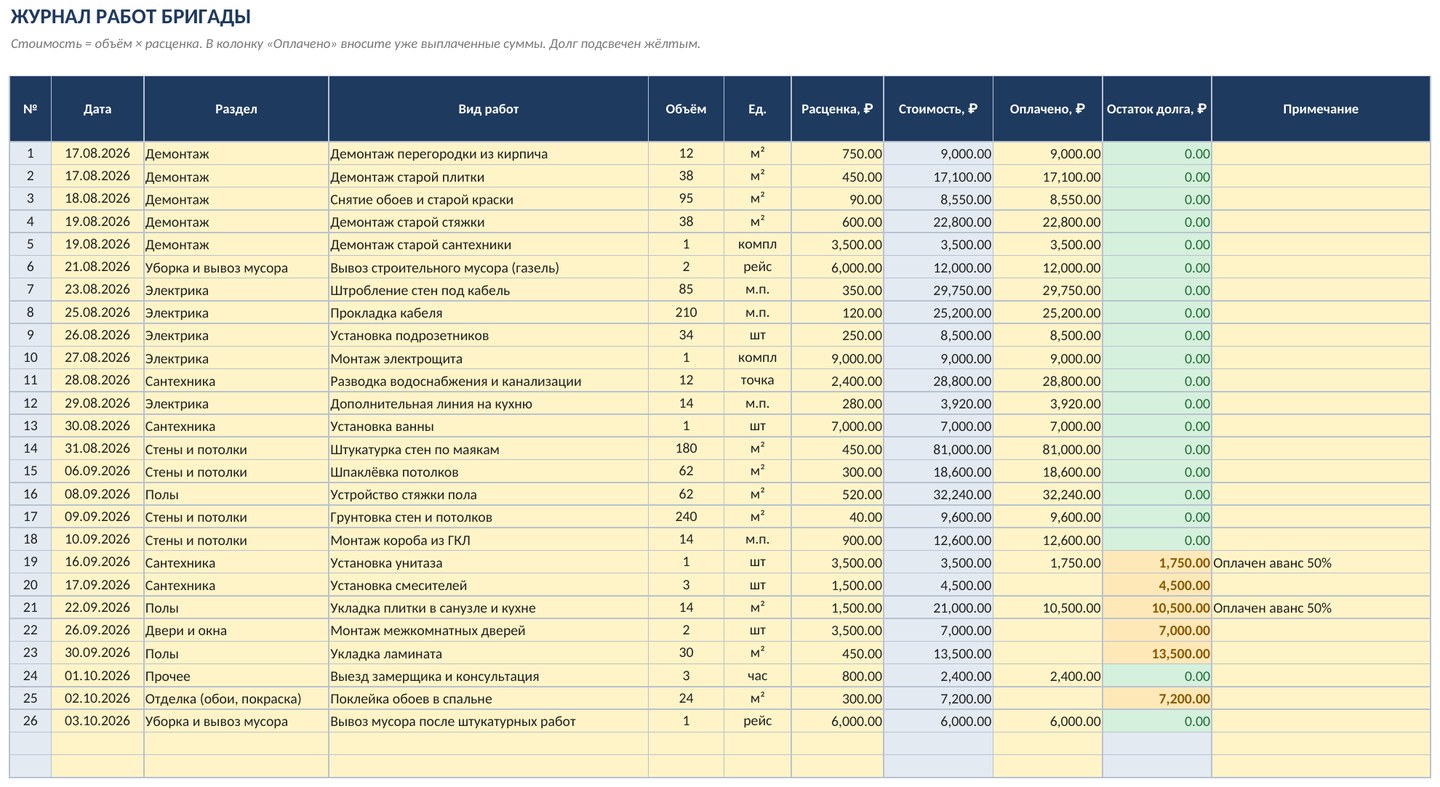The image size is (1440, 787).
Task: Click 'Разводка водоснабжения и канализации' cell
Action: (x=488, y=381)
